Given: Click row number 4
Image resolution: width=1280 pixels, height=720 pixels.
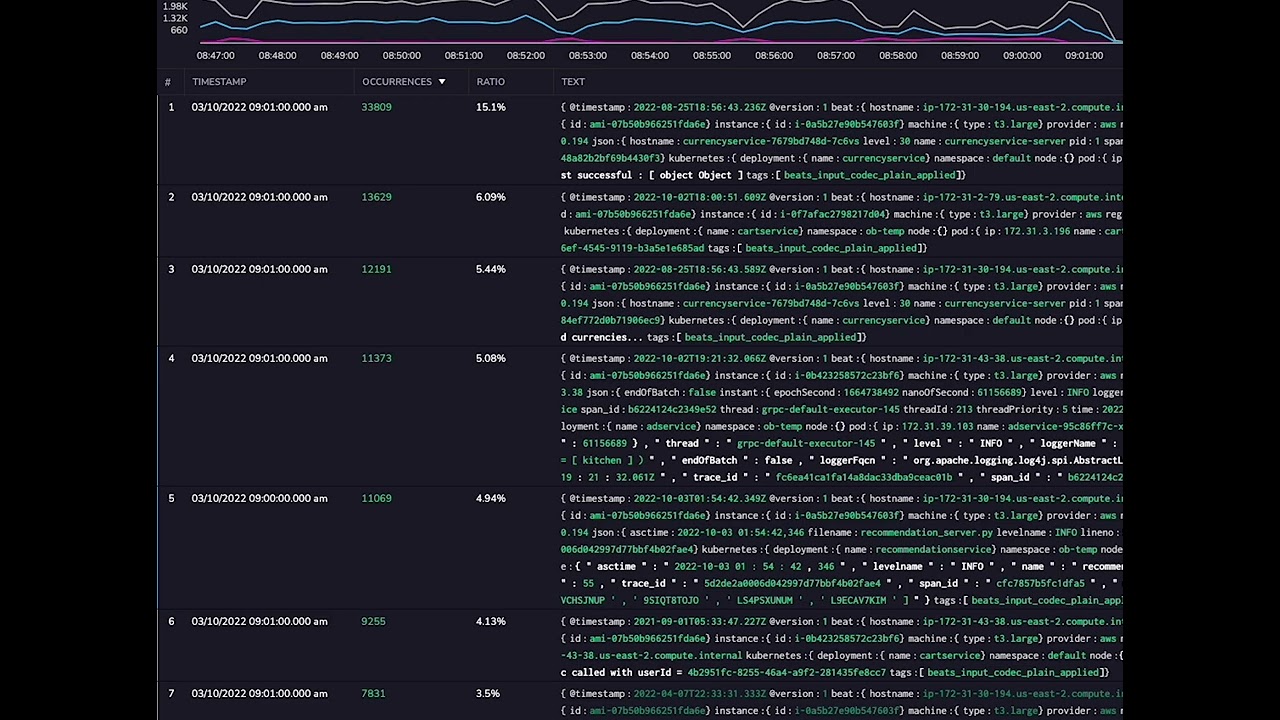Looking at the screenshot, I should click(x=171, y=358).
